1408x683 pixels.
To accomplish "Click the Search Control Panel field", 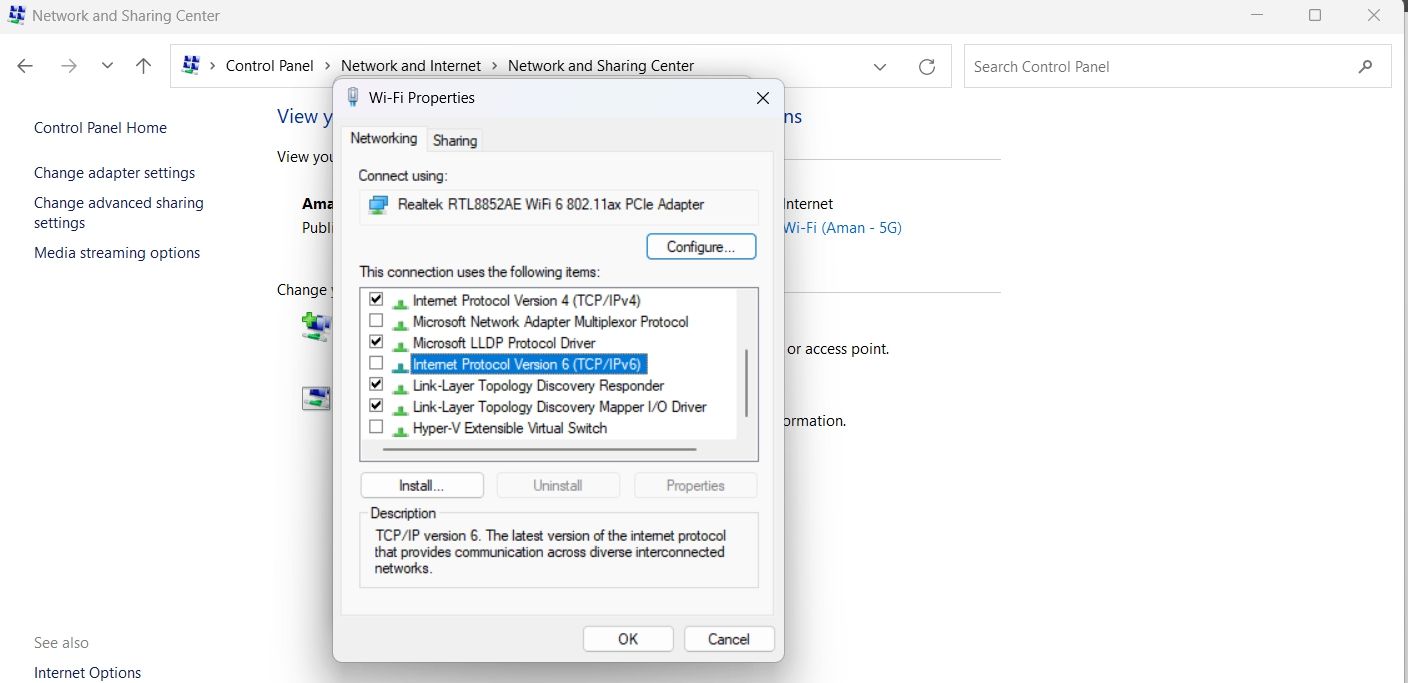I will coord(1160,67).
